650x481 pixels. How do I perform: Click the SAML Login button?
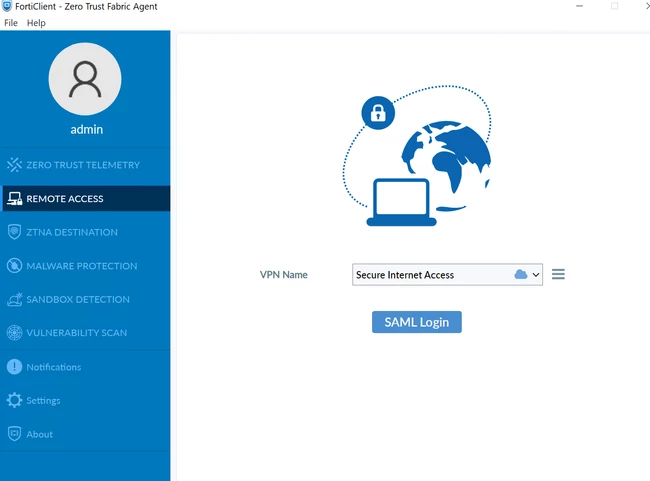(417, 322)
